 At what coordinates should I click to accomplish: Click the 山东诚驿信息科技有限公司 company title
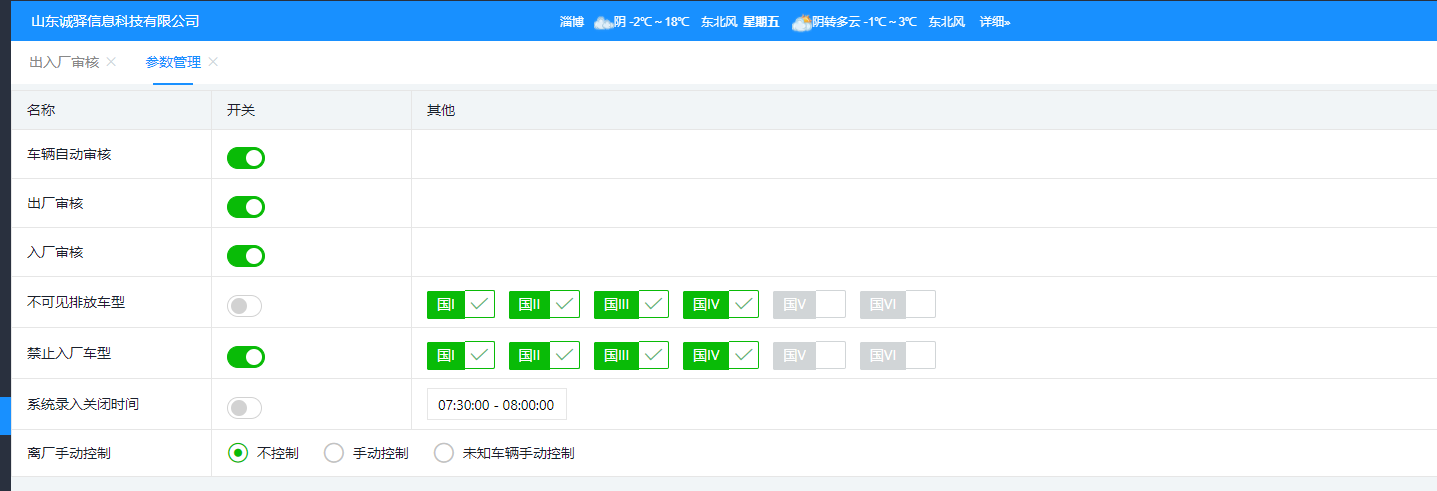(115, 21)
